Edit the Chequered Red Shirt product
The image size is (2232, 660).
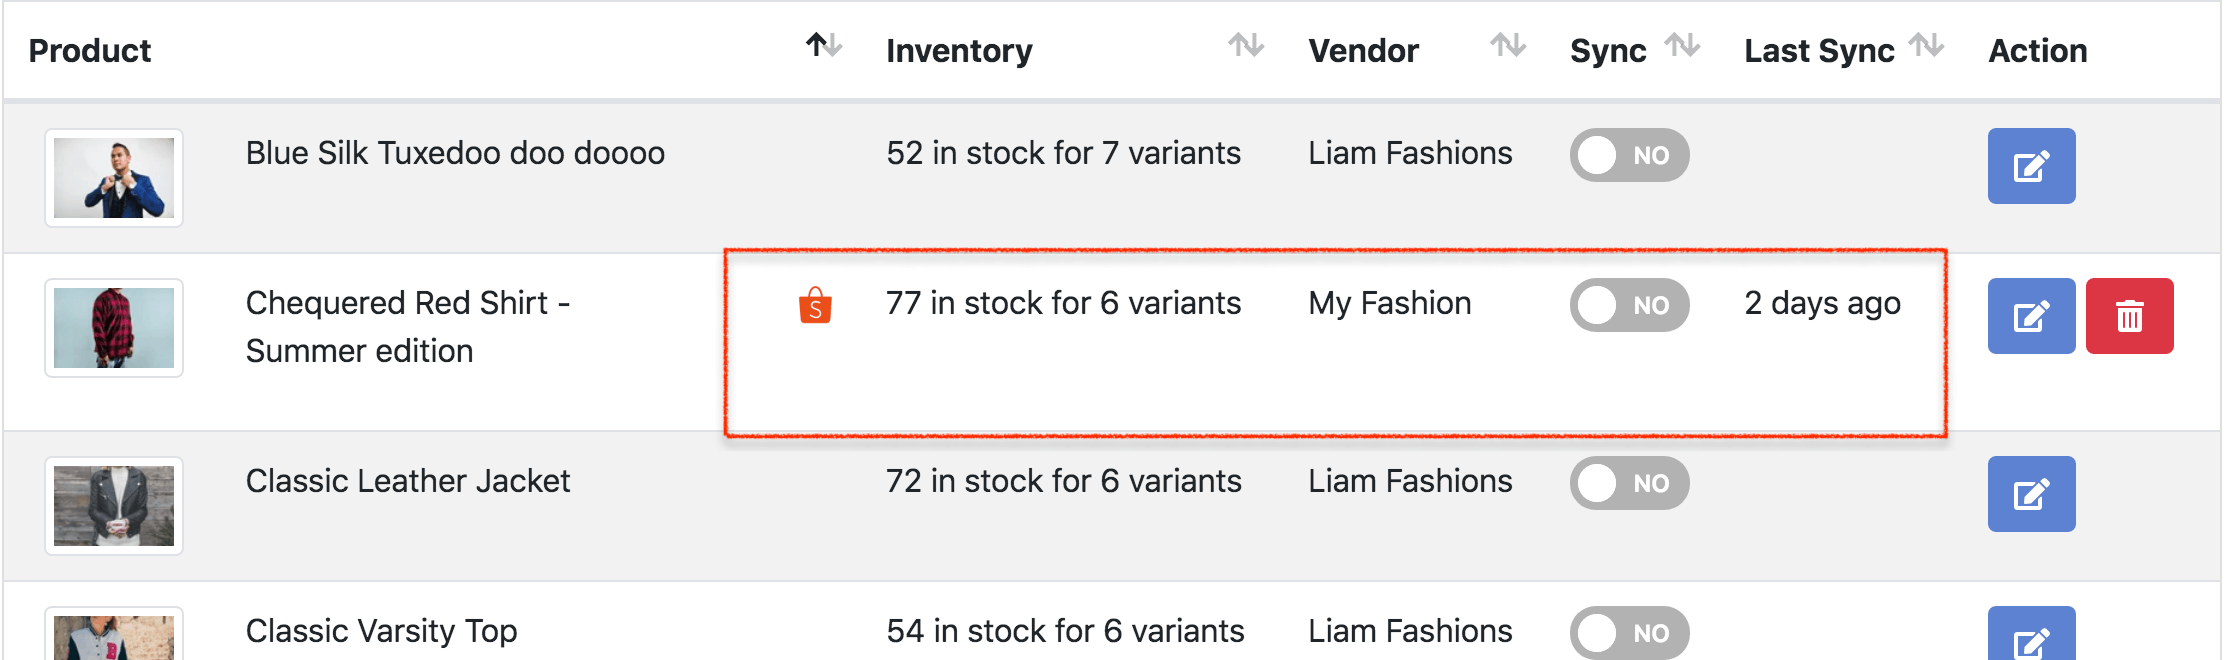[2030, 316]
